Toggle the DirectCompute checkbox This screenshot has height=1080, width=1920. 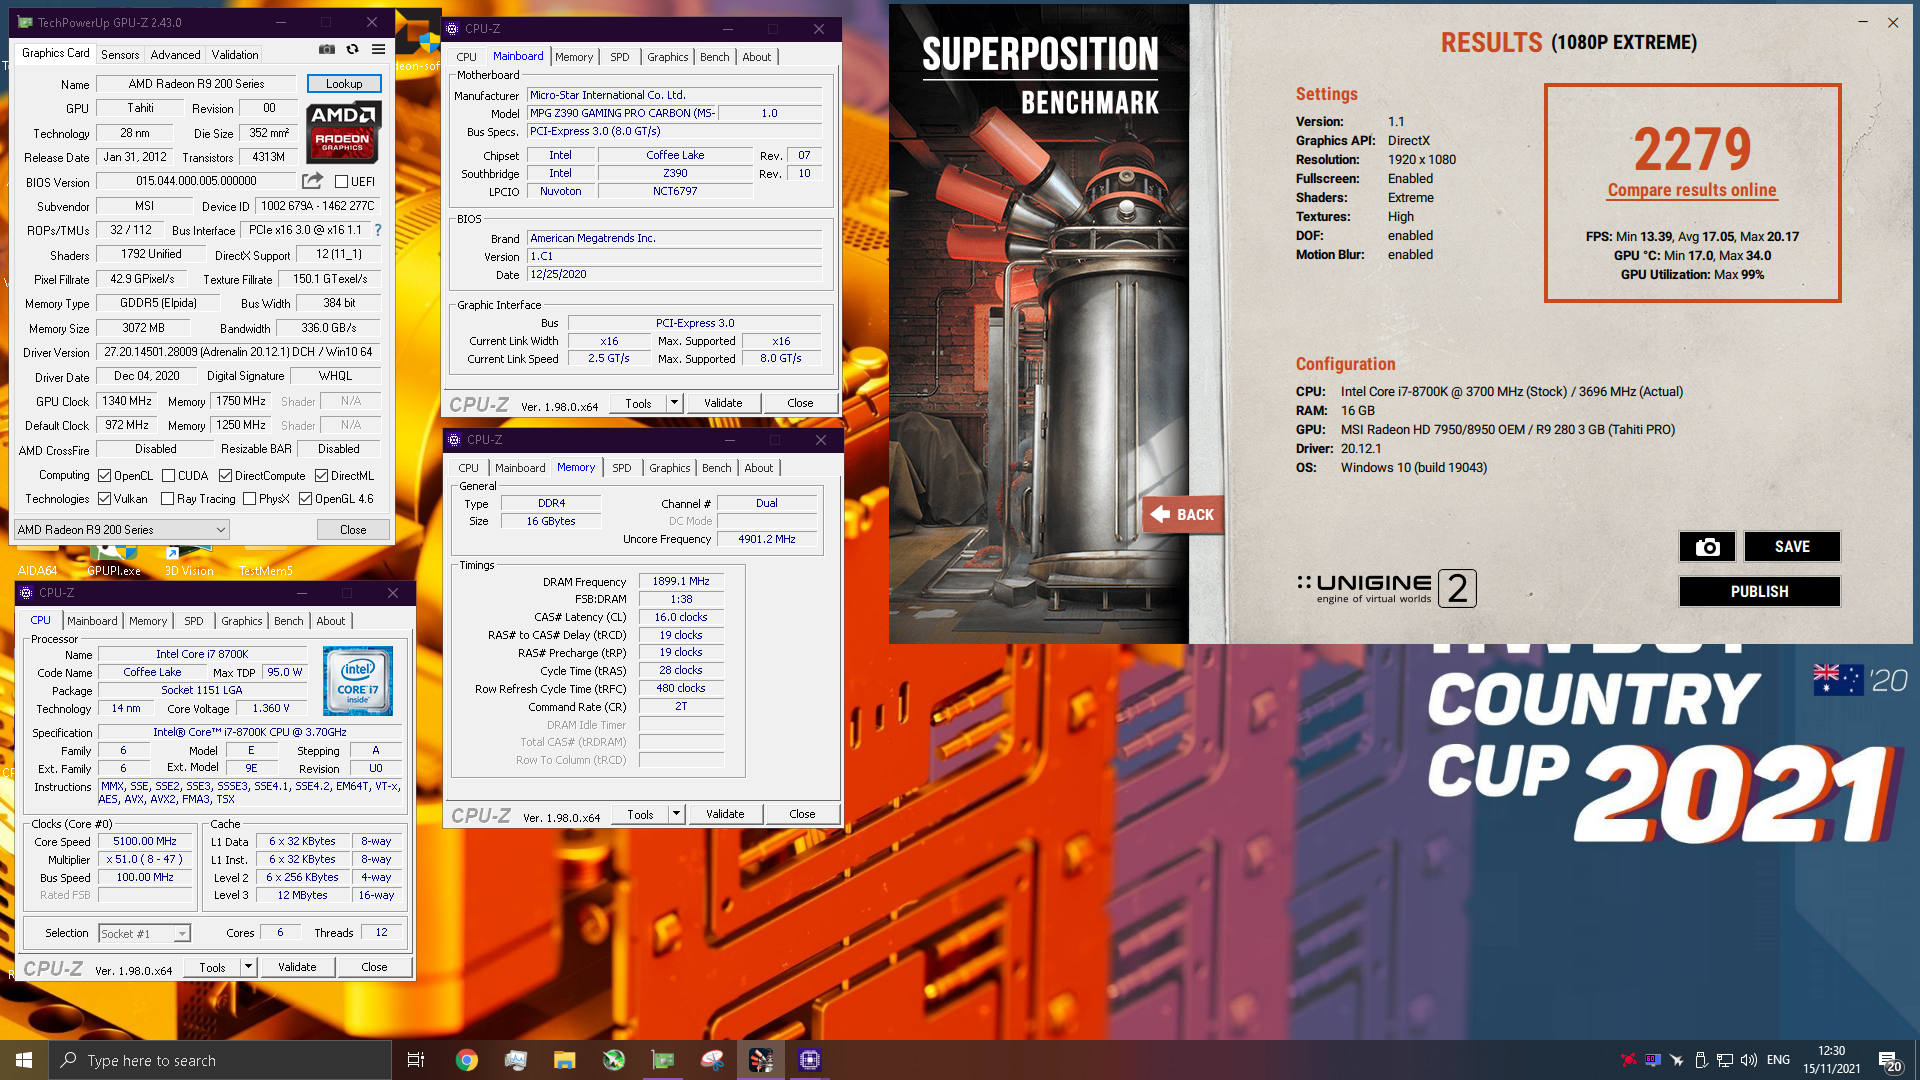point(225,476)
